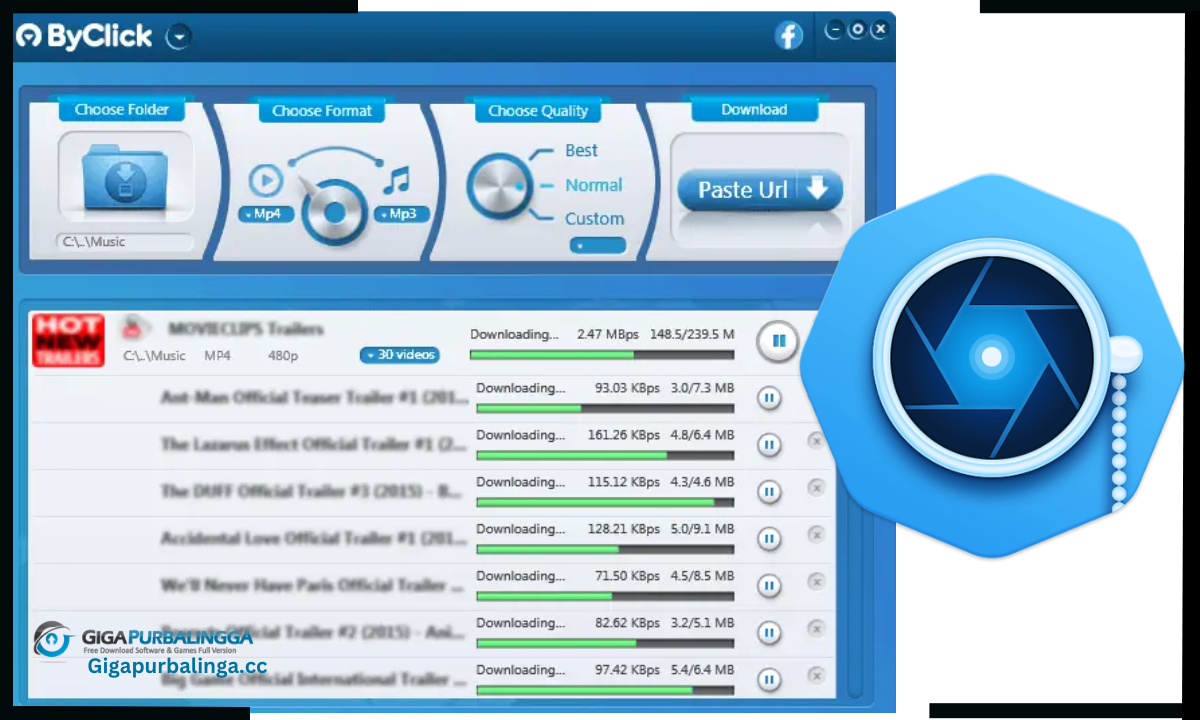Cancel the Official Trailer #2 (2015) download
Screen dimensions: 1200x720
point(816,628)
